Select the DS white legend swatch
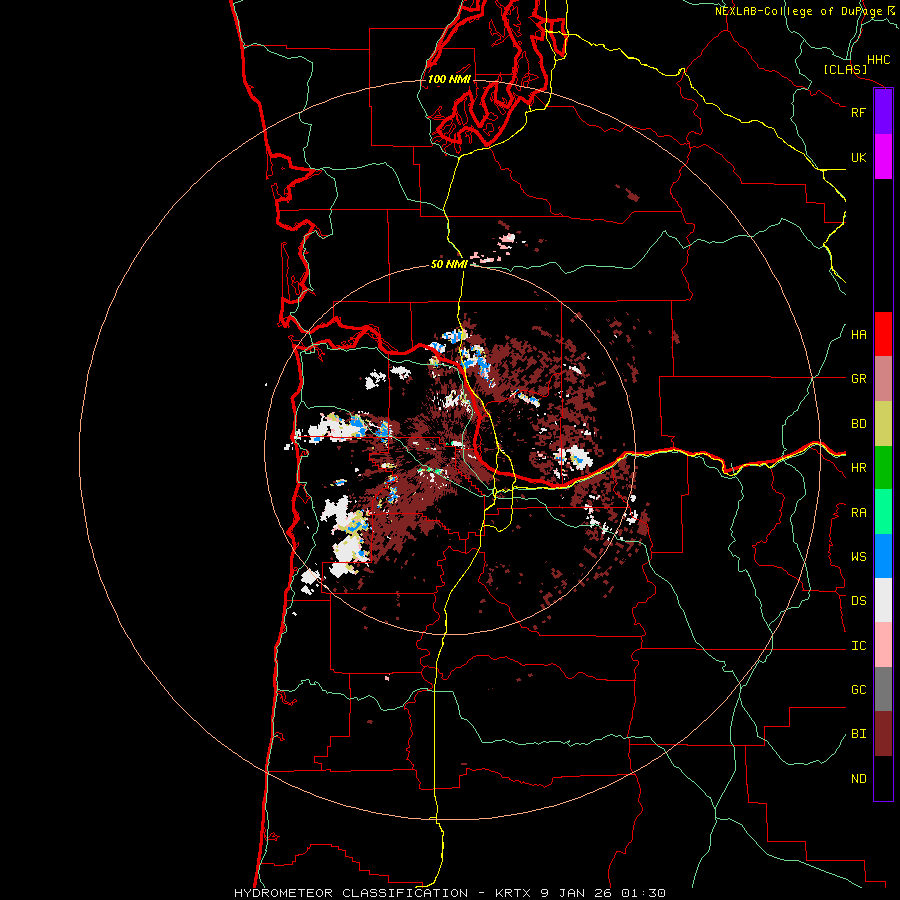 tap(883, 600)
